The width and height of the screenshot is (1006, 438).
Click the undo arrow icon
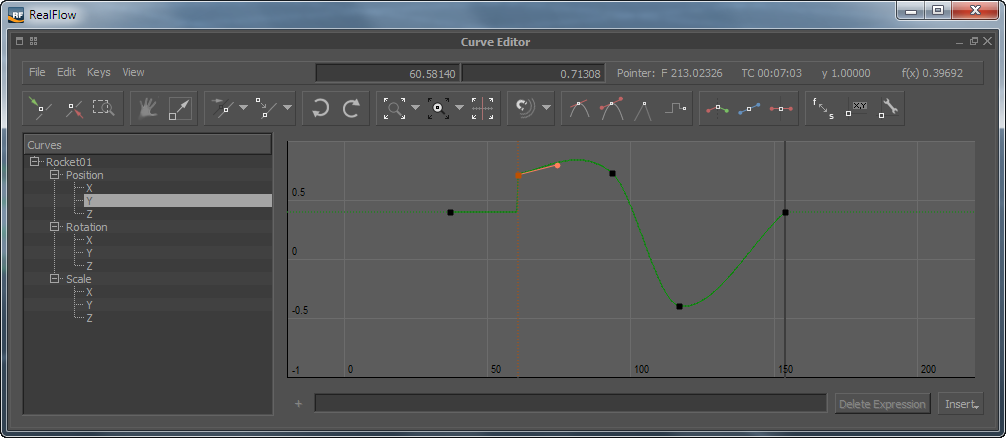pos(319,108)
